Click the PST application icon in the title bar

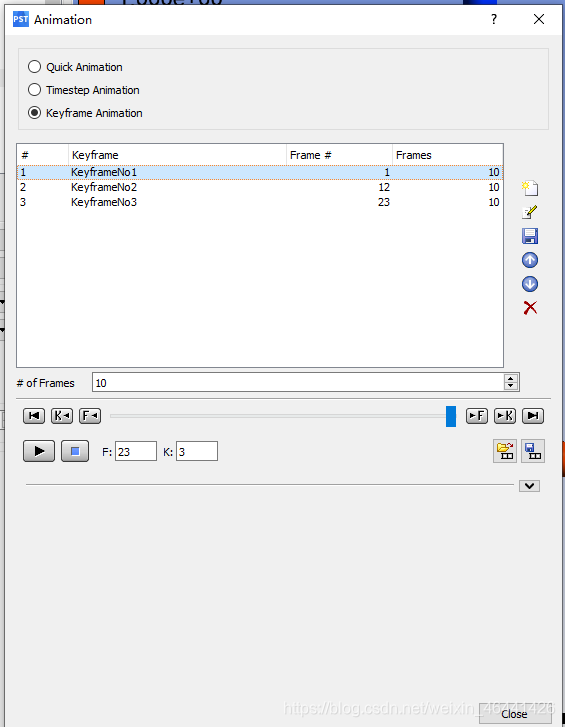(20, 19)
